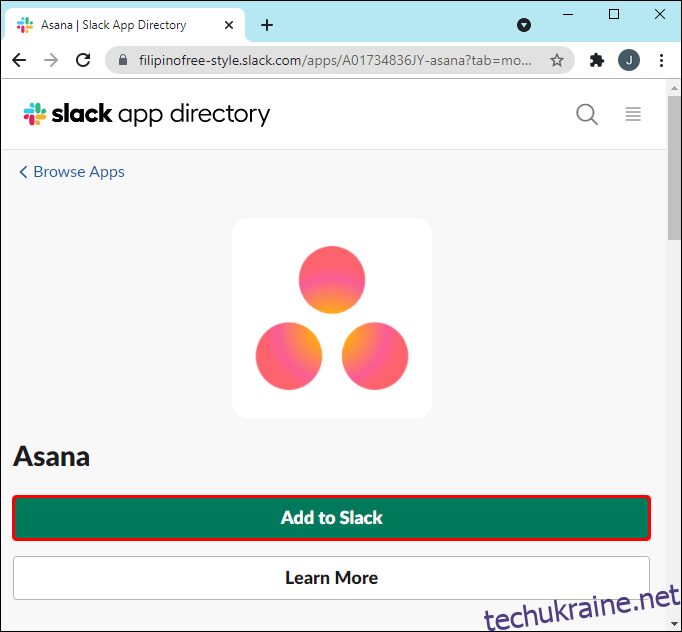Click the Asana heading text
The height and width of the screenshot is (632, 682).
click(51, 456)
